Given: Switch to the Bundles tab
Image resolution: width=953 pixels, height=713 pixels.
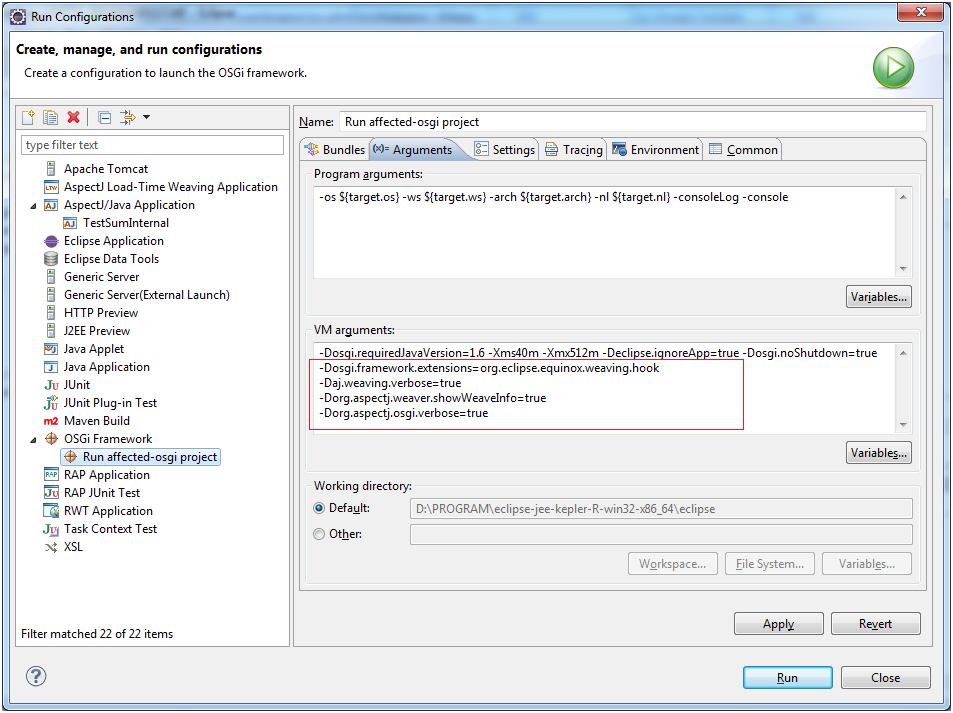Looking at the screenshot, I should 335,150.
